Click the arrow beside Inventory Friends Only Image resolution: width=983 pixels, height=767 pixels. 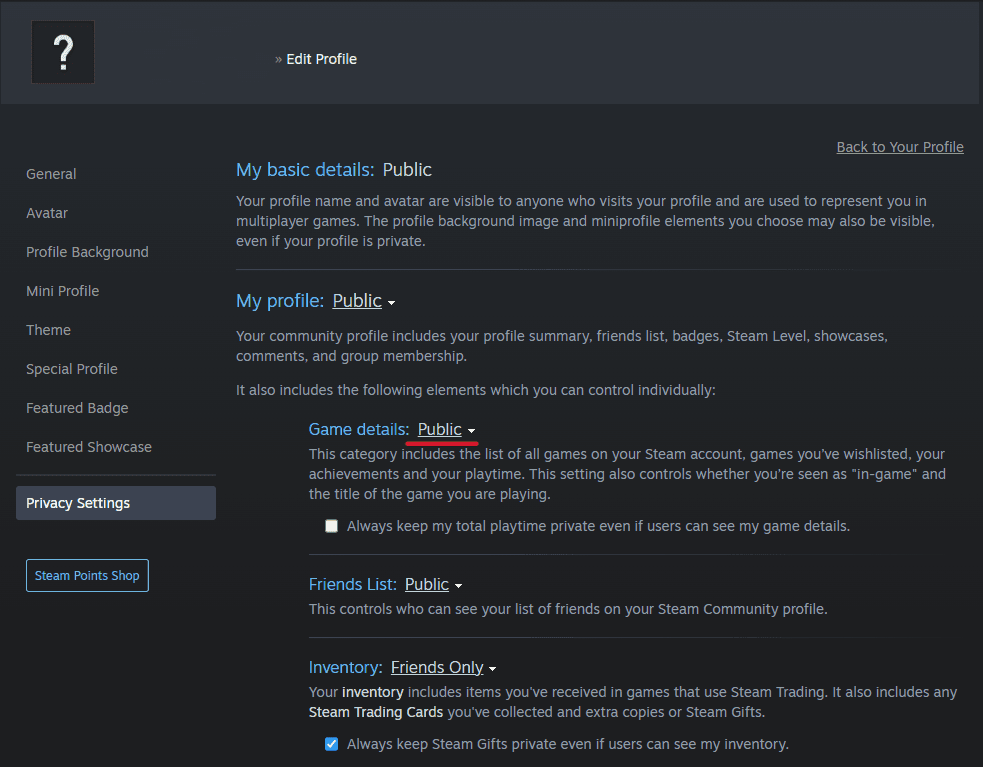(492, 669)
